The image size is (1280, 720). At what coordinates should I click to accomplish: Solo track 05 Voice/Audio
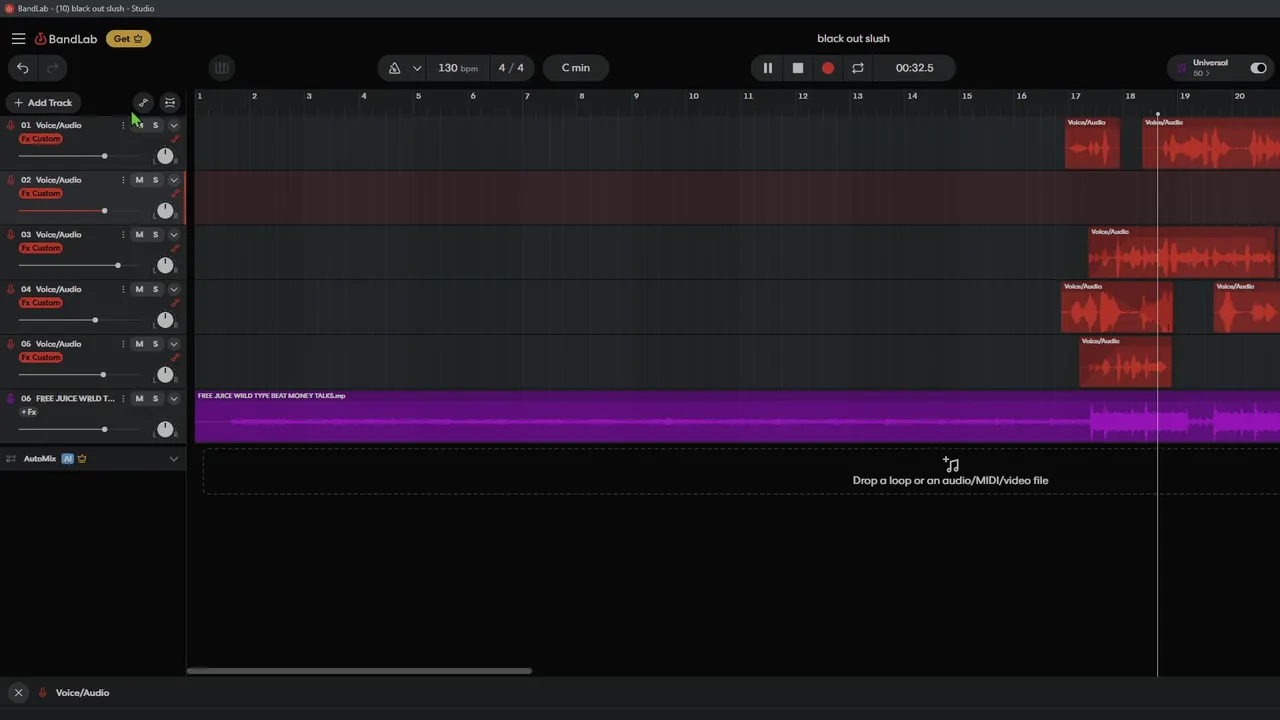tap(155, 343)
